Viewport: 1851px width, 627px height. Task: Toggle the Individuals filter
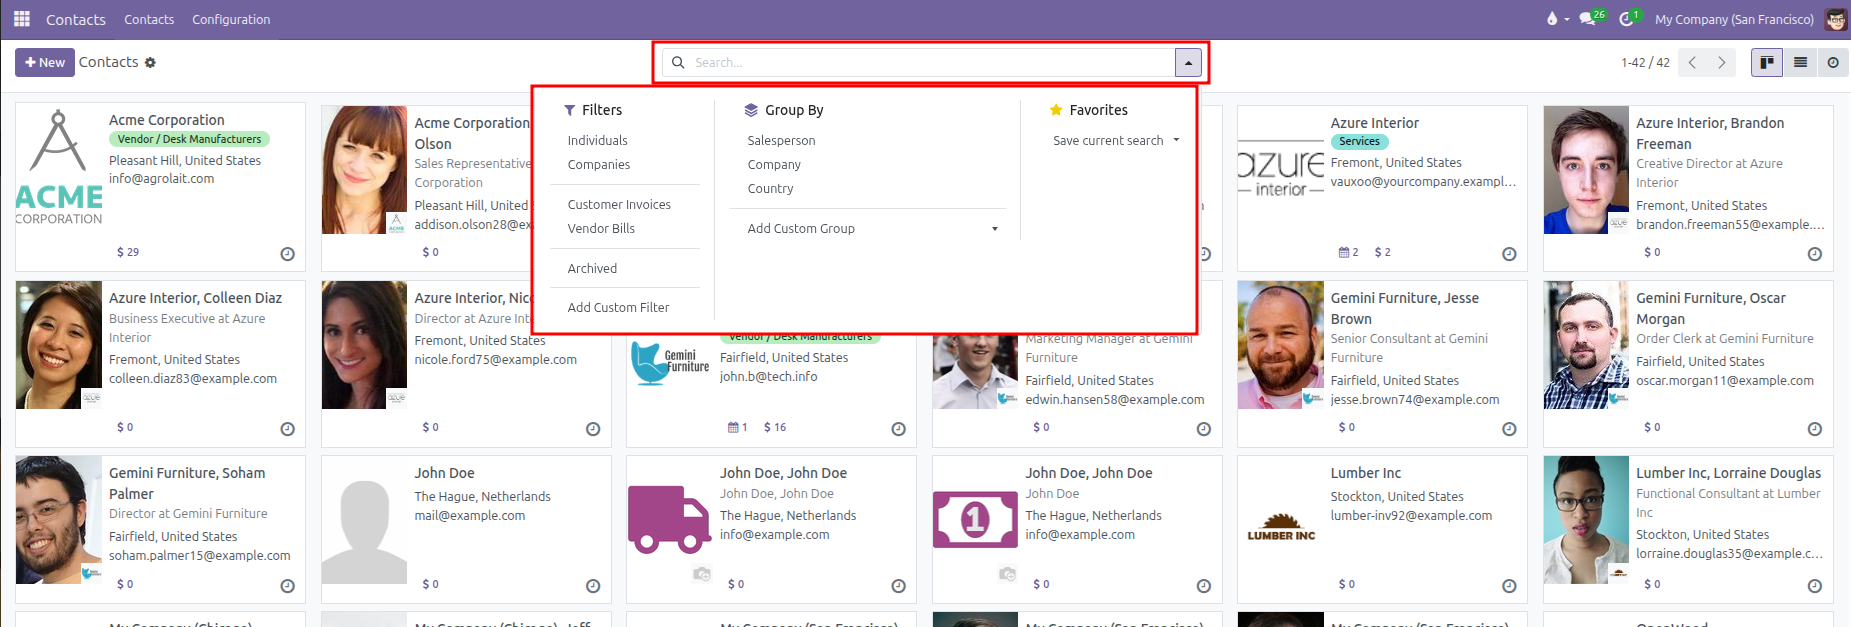point(597,140)
